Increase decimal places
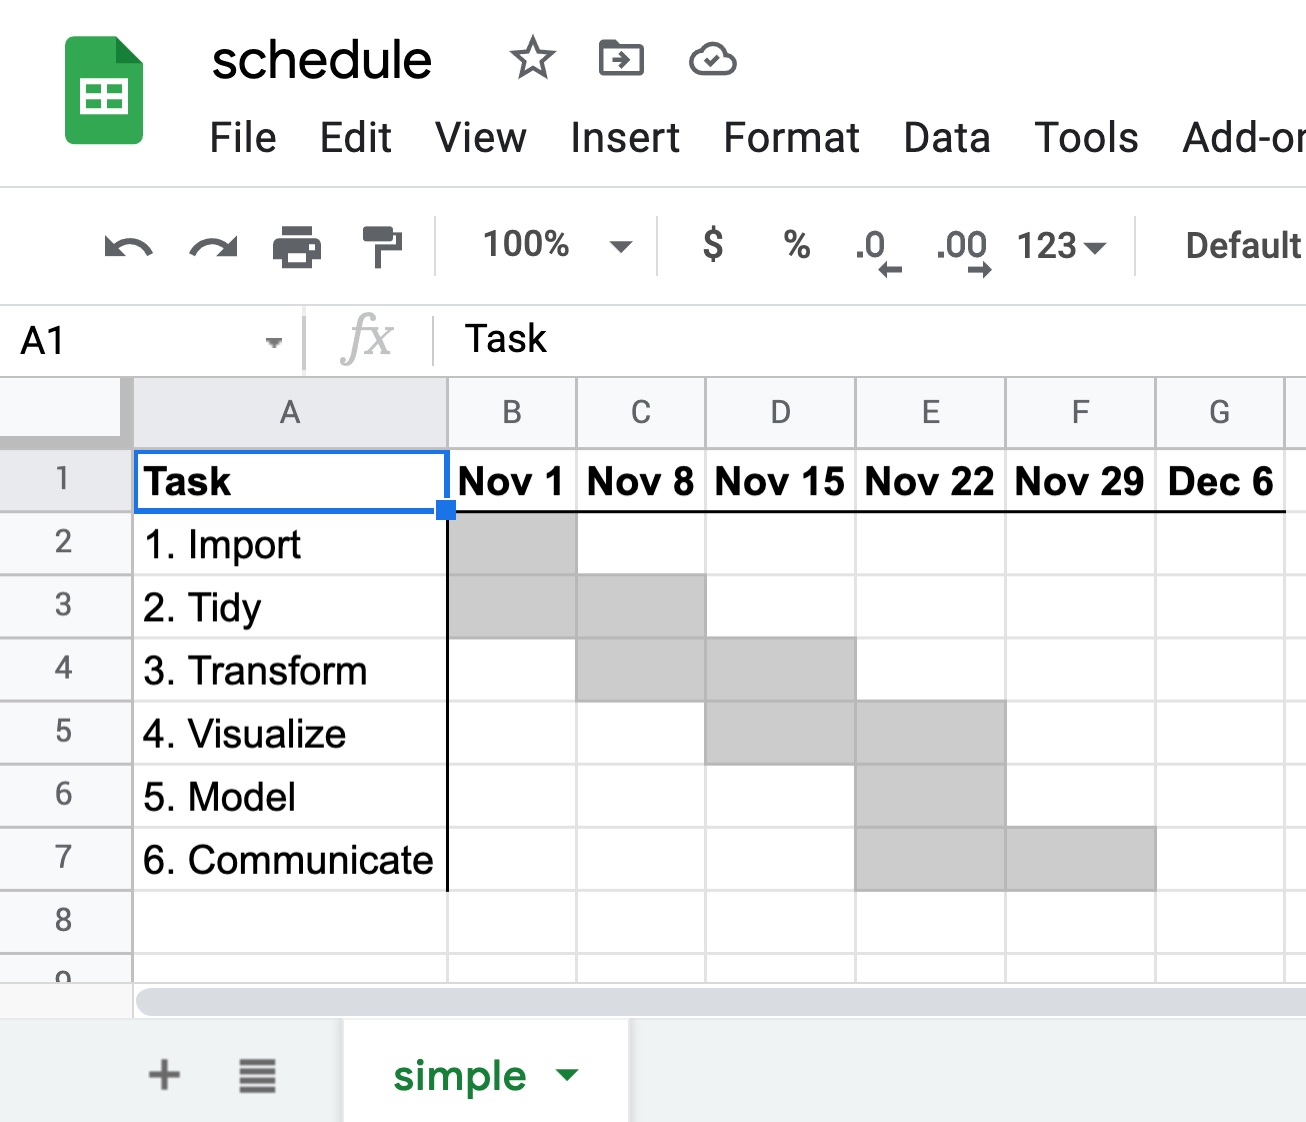This screenshot has height=1122, width=1306. point(964,250)
